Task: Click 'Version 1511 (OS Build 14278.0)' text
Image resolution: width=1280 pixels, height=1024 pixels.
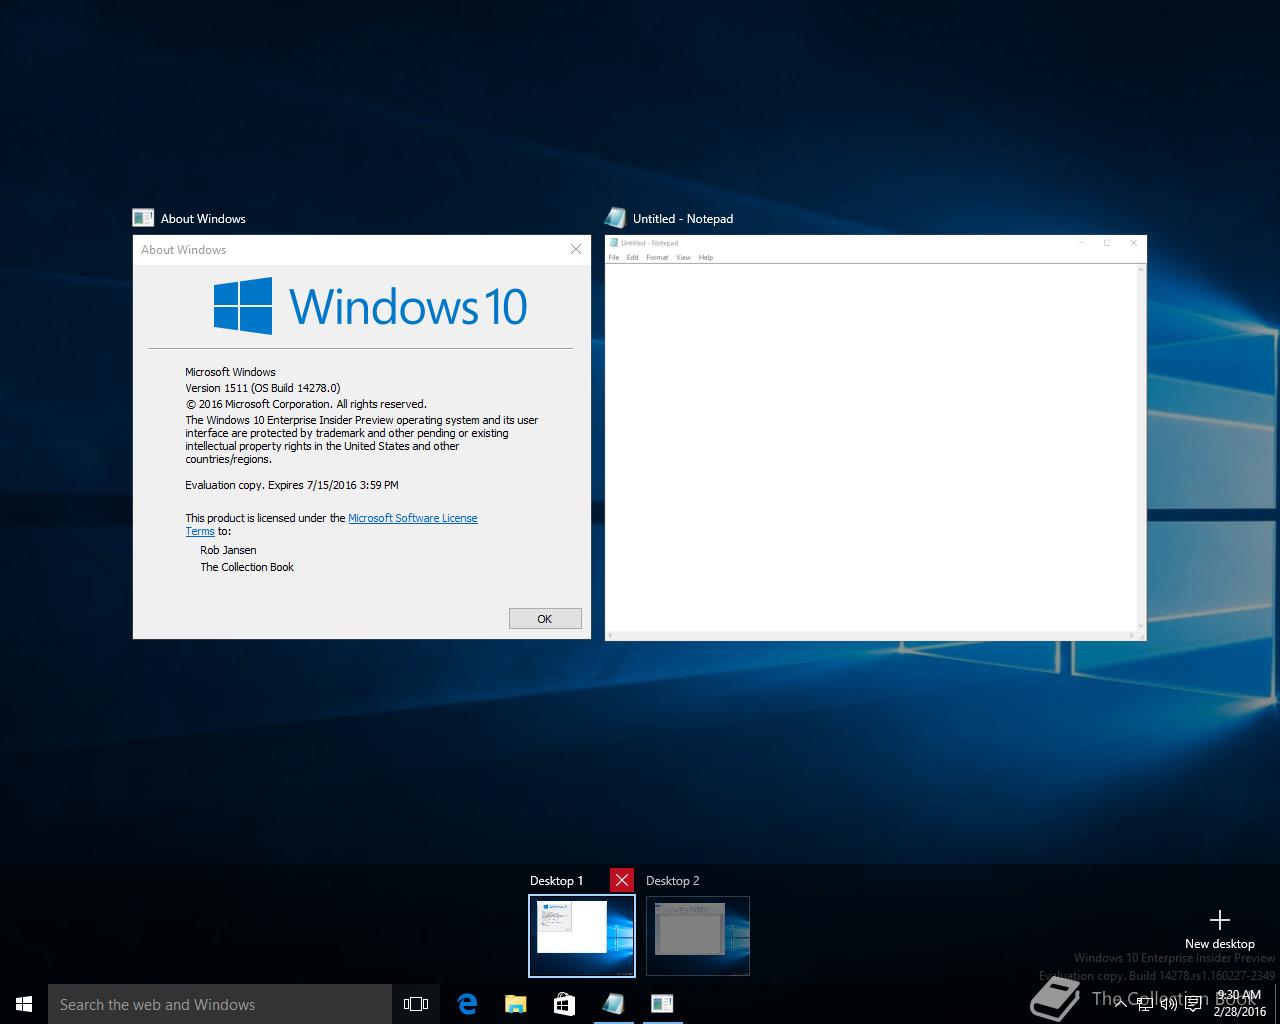Action: click(263, 388)
